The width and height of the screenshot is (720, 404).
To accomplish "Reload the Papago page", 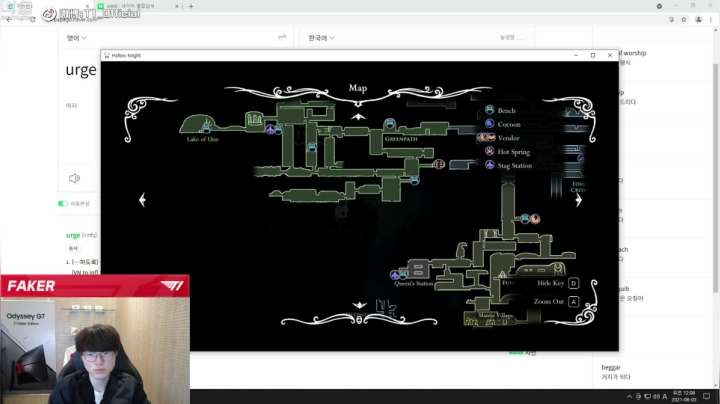I will tap(33, 19).
